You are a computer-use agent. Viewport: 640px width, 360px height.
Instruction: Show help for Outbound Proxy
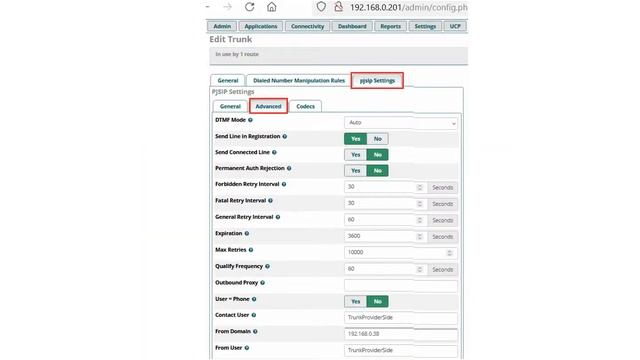[262, 282]
